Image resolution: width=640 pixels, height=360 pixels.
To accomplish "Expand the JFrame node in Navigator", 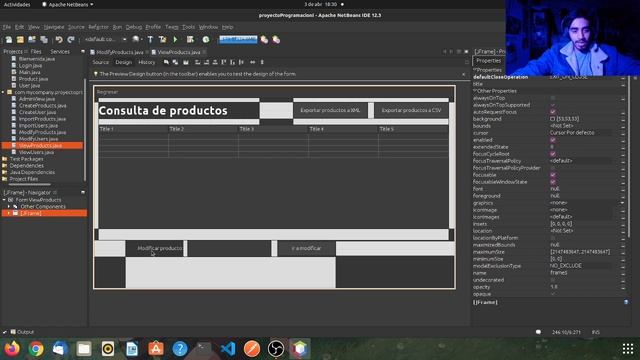I will click(x=9, y=213).
